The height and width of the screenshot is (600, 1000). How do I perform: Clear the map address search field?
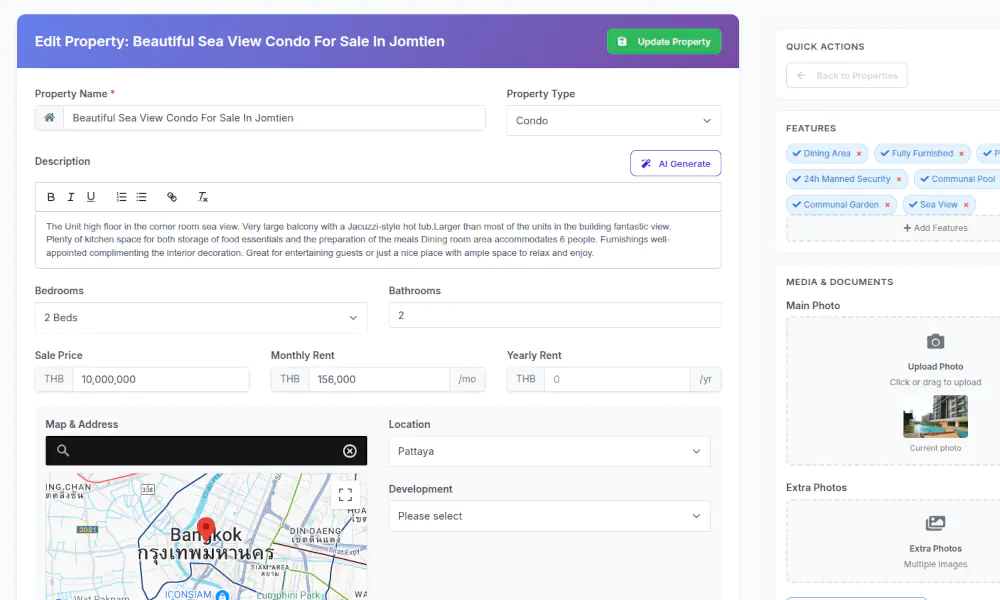coord(350,451)
